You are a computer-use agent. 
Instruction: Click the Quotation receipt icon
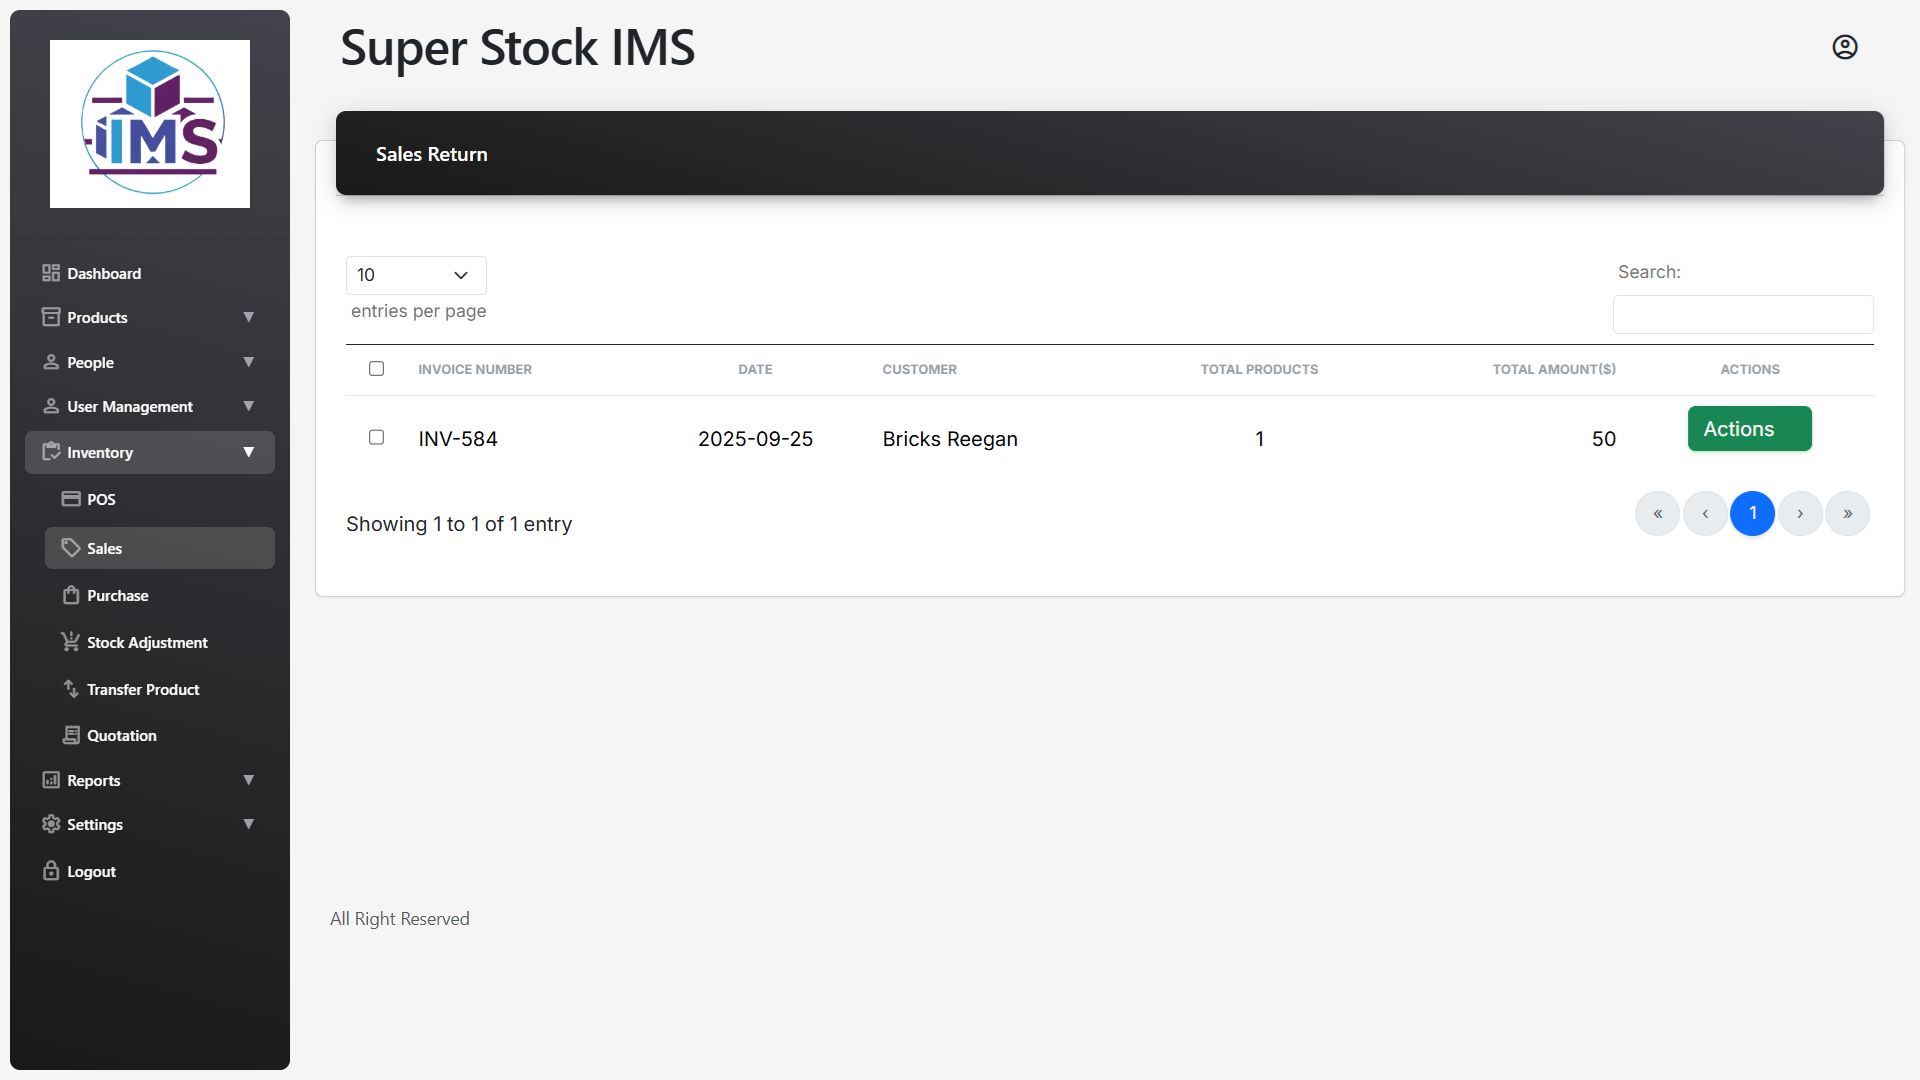[x=71, y=735]
